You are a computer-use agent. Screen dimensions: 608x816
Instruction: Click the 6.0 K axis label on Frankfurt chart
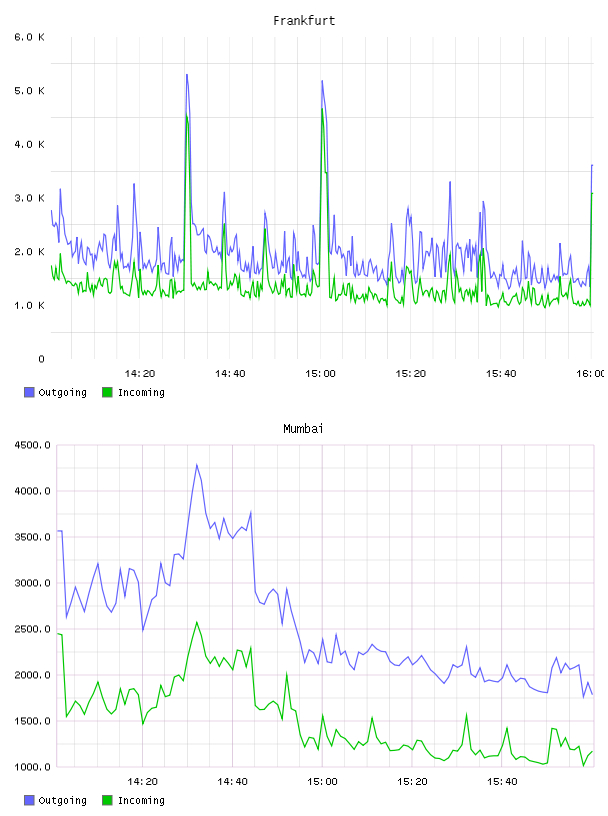(x=30, y=37)
